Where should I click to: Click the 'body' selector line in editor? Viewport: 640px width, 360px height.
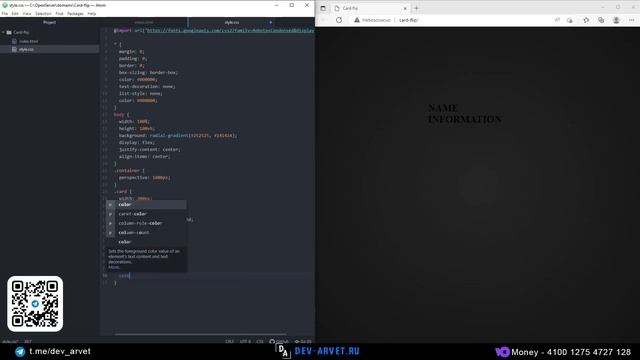[121, 115]
